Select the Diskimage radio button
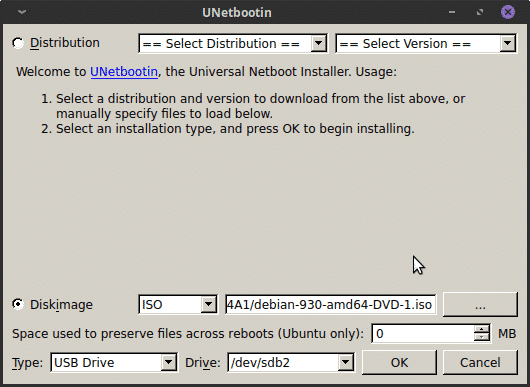 tap(18, 305)
